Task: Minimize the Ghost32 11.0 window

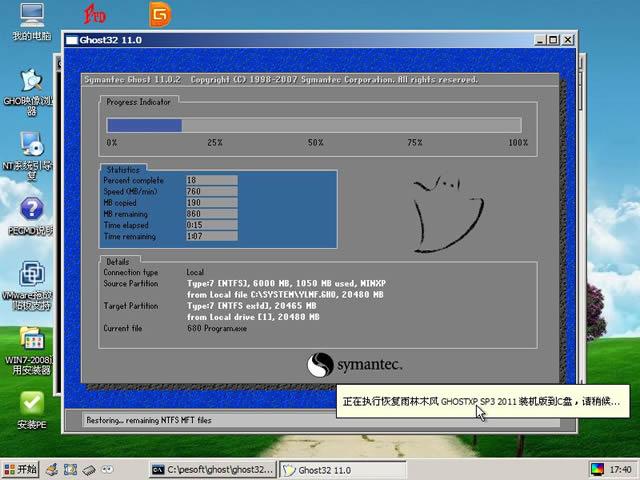Action: [540, 40]
